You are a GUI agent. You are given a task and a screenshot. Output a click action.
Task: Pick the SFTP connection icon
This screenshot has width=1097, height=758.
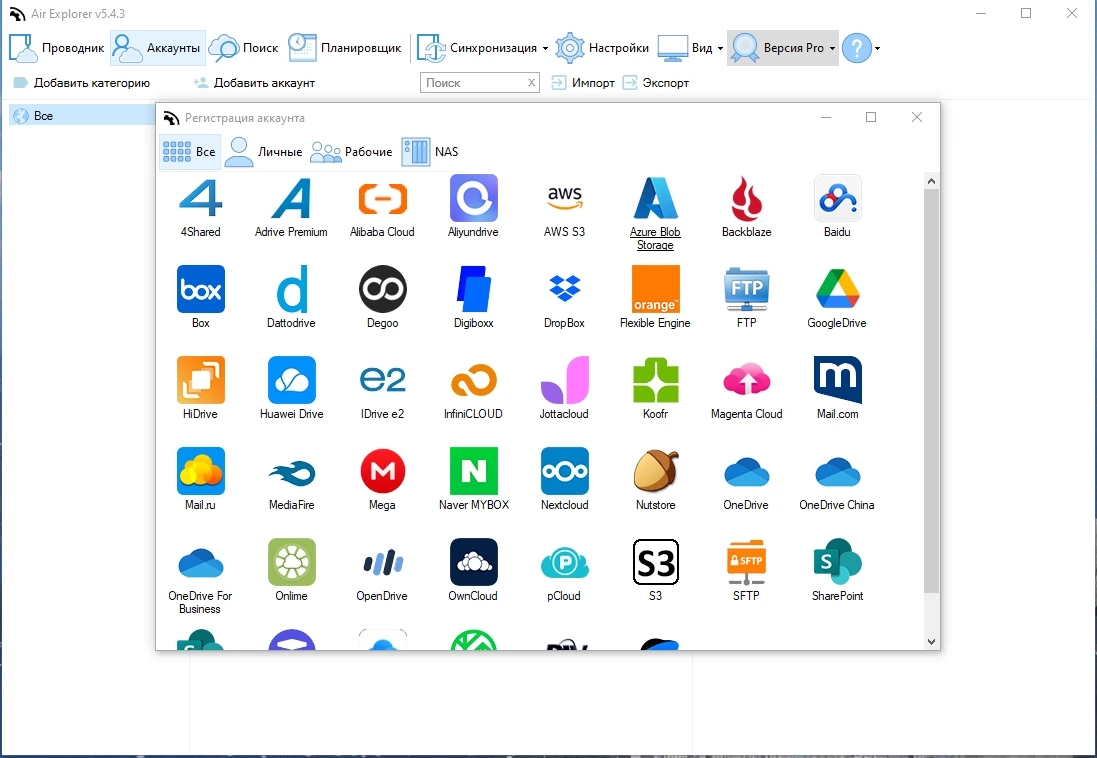(x=746, y=562)
